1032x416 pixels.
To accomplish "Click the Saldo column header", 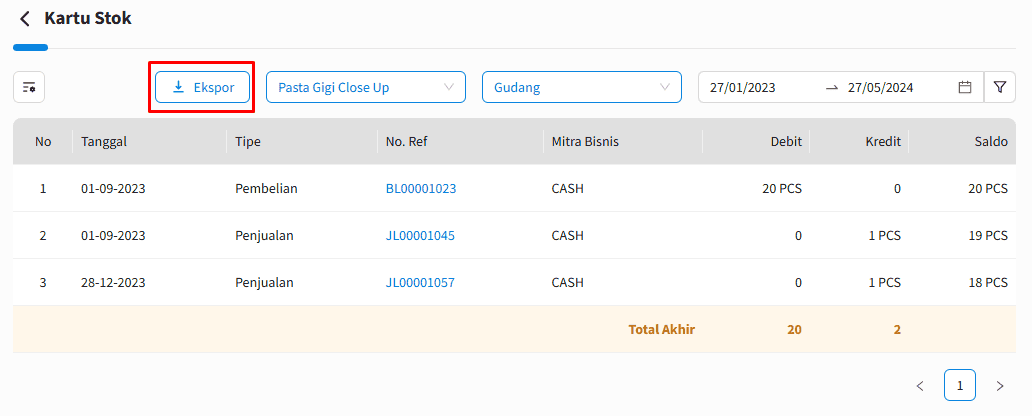I will tap(991, 142).
